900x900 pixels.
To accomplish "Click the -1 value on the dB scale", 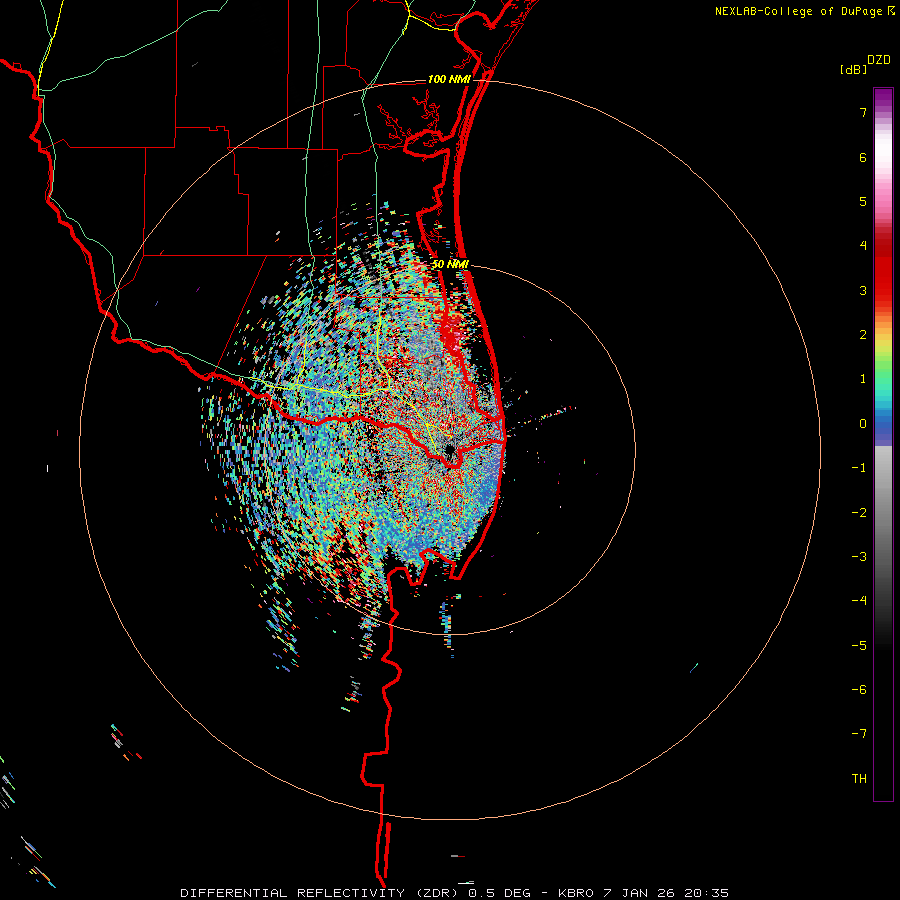I will tap(859, 468).
